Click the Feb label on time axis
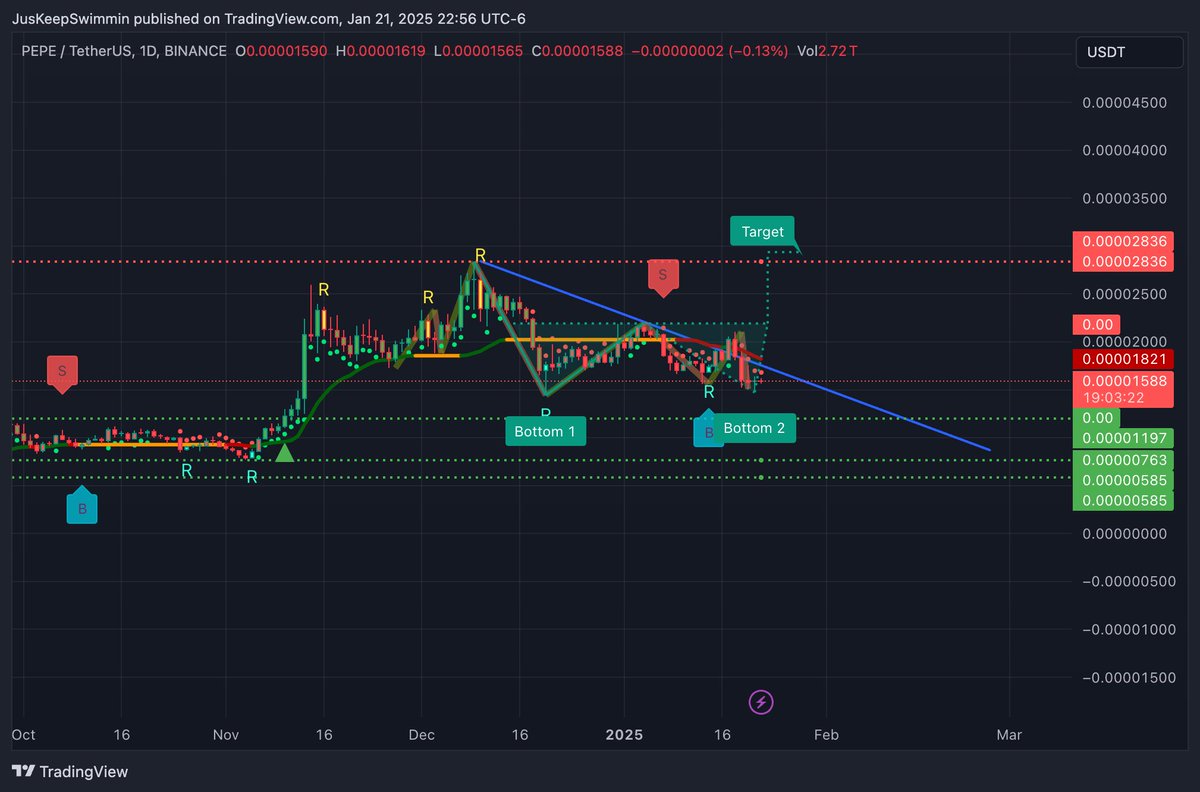The width and height of the screenshot is (1200, 792). coord(826,734)
